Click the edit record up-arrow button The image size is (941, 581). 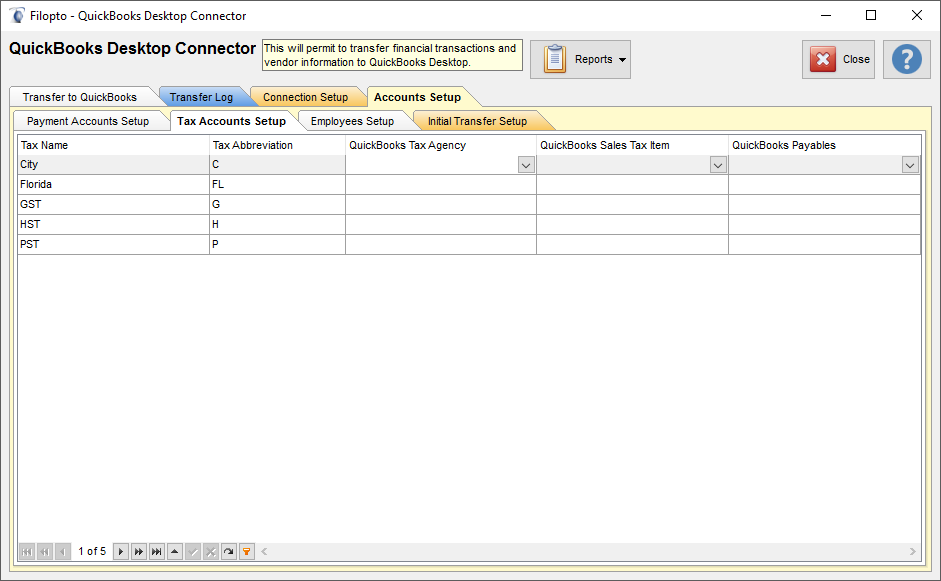coord(175,551)
